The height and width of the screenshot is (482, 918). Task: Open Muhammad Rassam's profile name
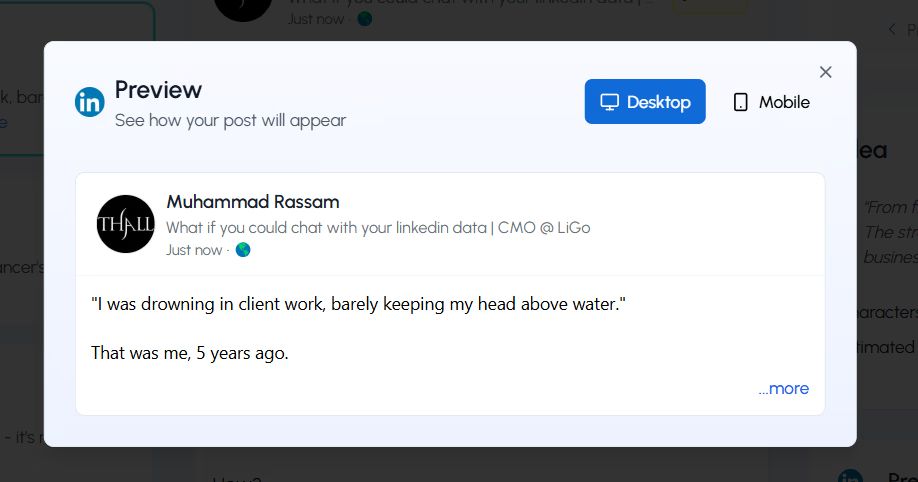point(253,202)
